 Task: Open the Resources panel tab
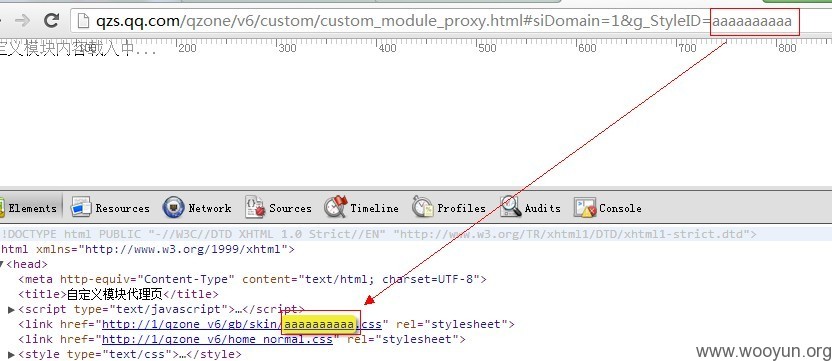(x=110, y=208)
